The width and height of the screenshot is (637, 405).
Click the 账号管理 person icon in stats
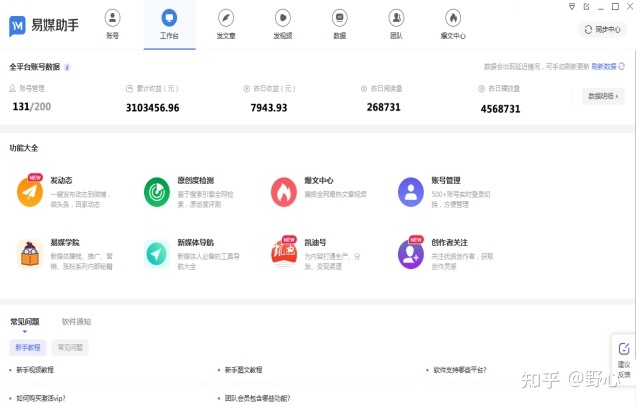(x=12, y=88)
